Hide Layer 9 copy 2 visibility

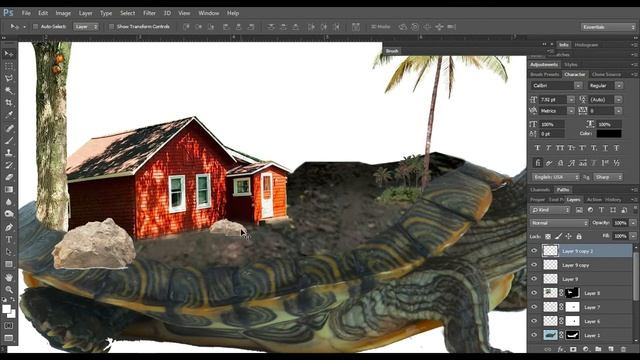(534, 251)
